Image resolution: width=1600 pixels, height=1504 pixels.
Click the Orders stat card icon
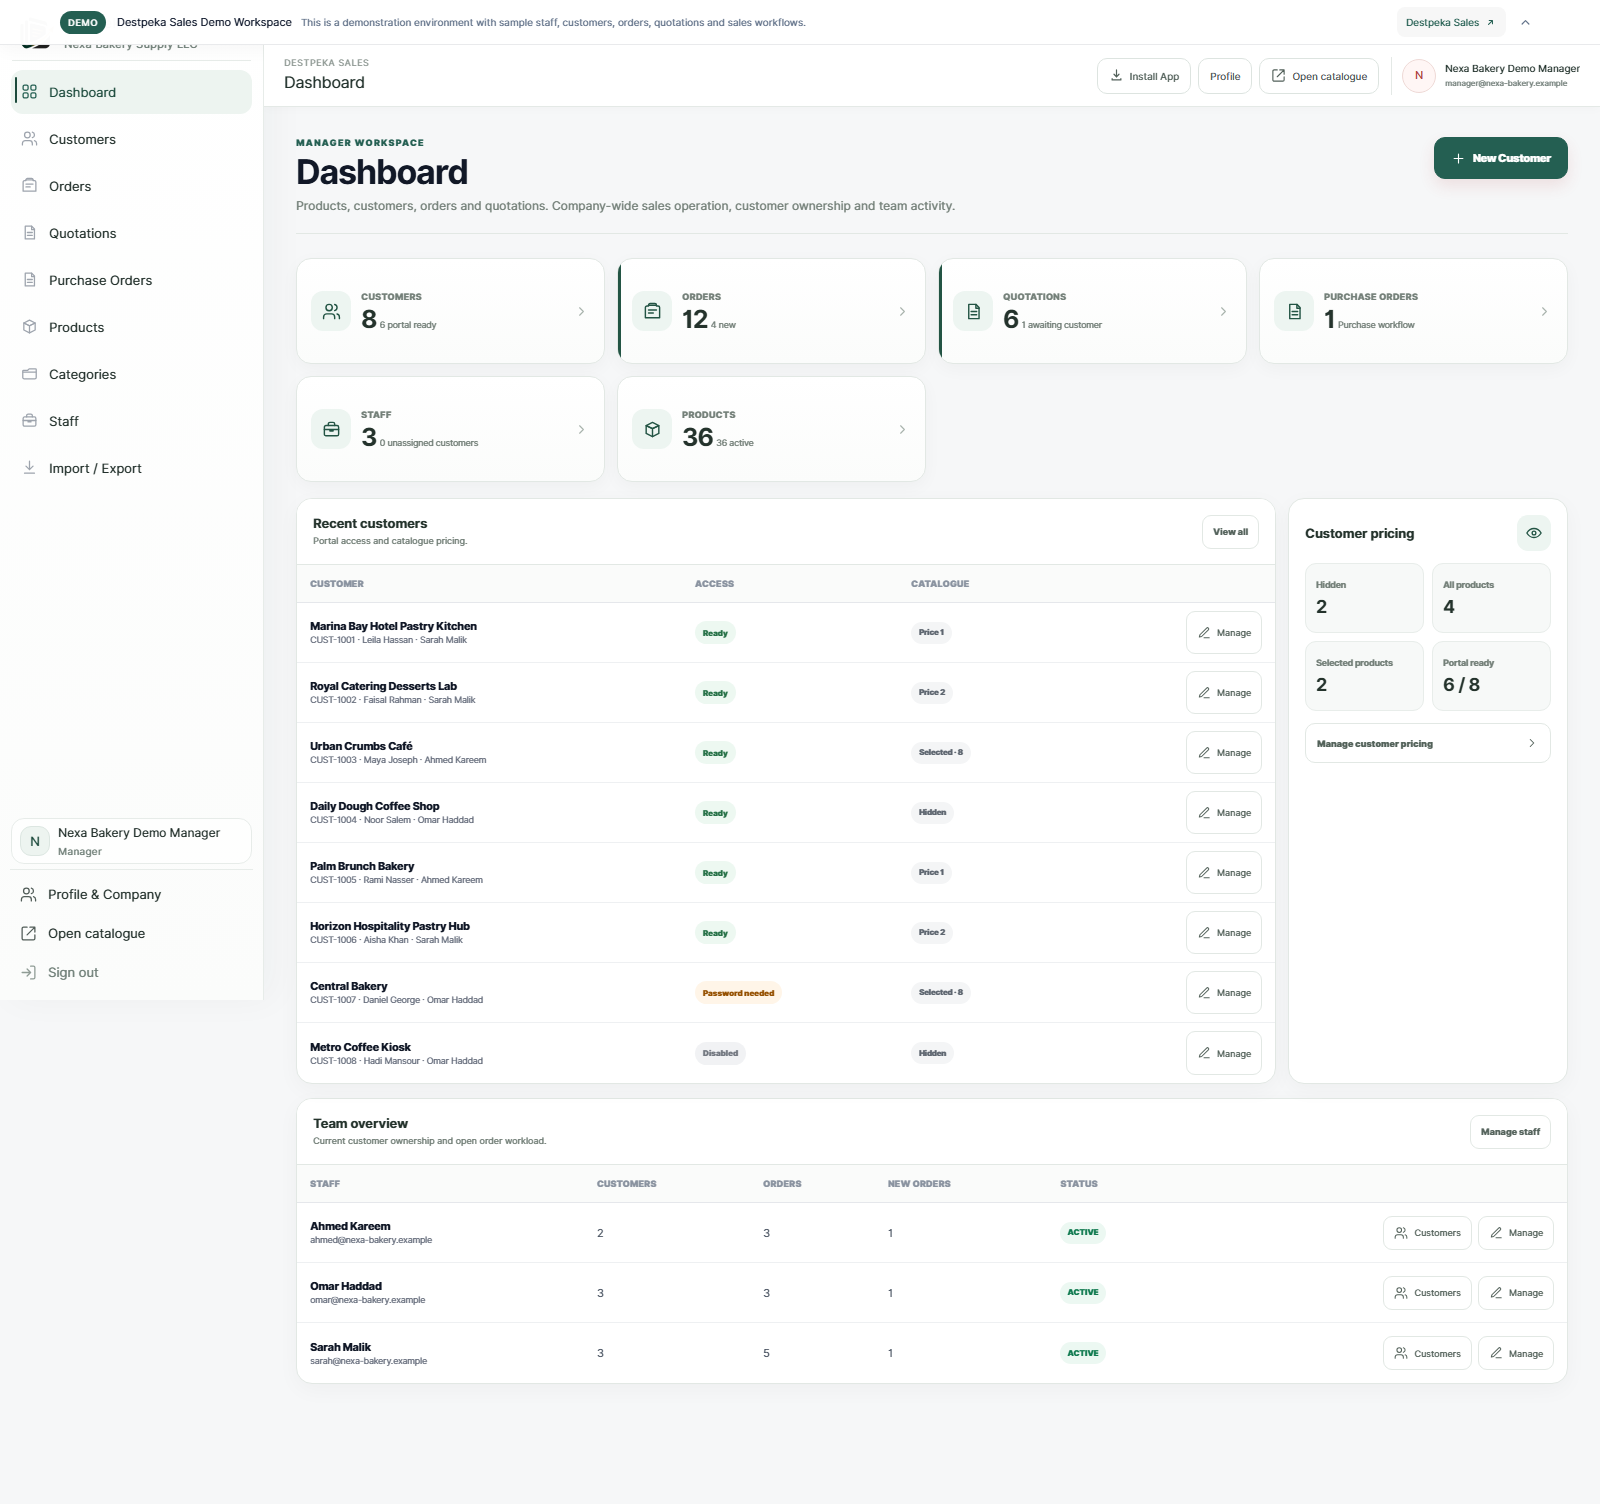[x=652, y=312]
